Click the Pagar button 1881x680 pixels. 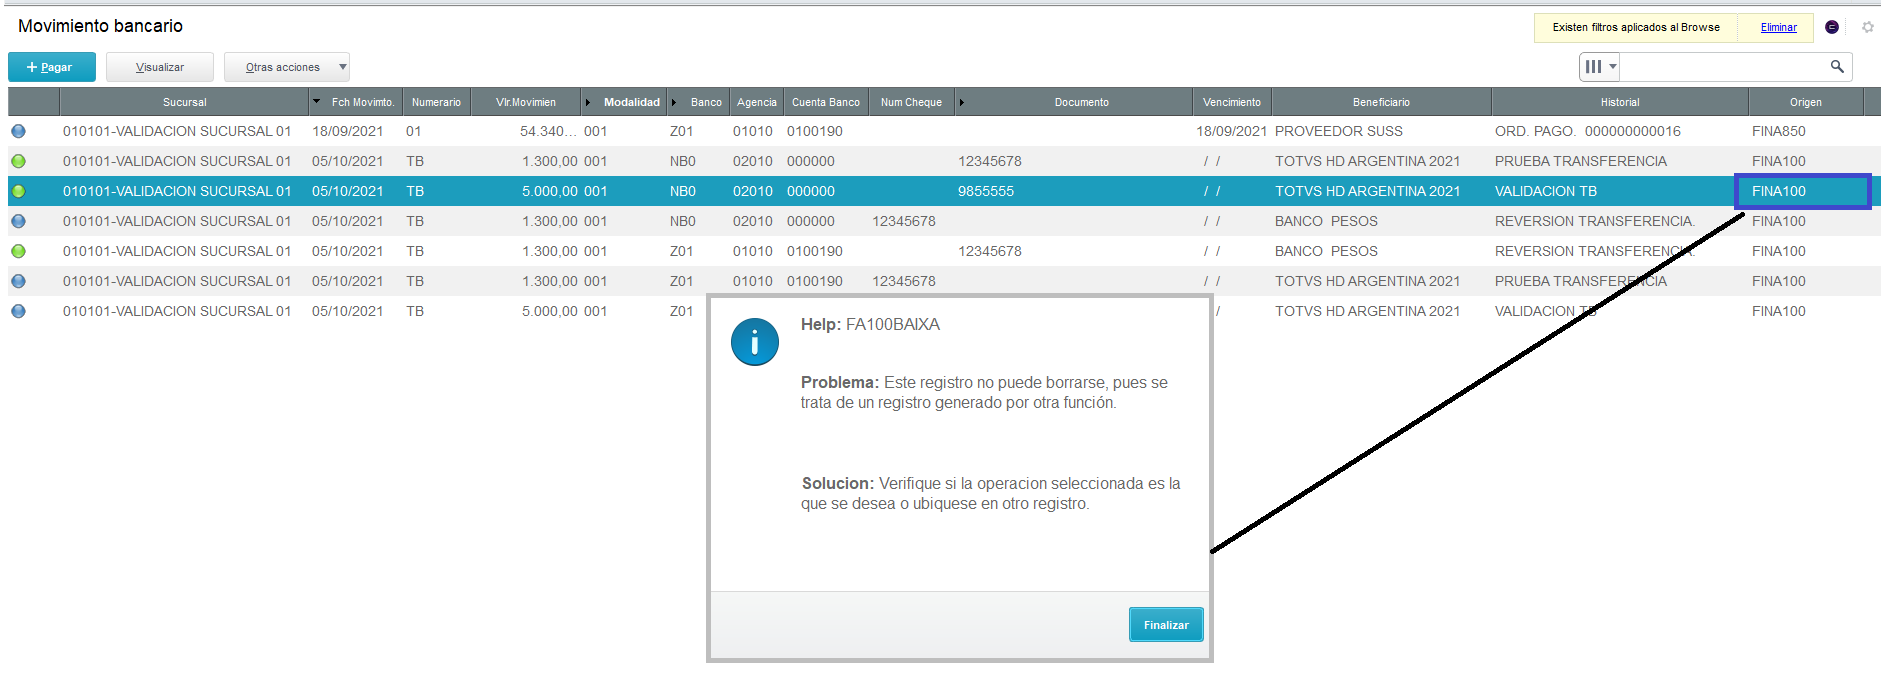[52, 67]
